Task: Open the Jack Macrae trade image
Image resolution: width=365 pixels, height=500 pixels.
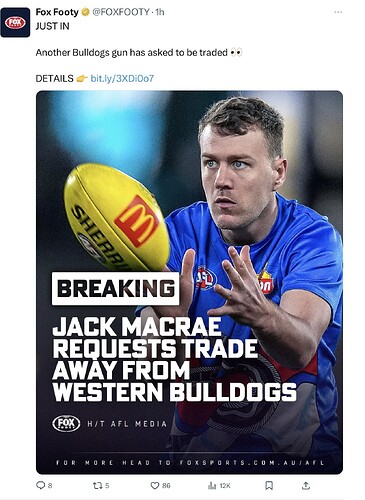Action: [x=189, y=282]
